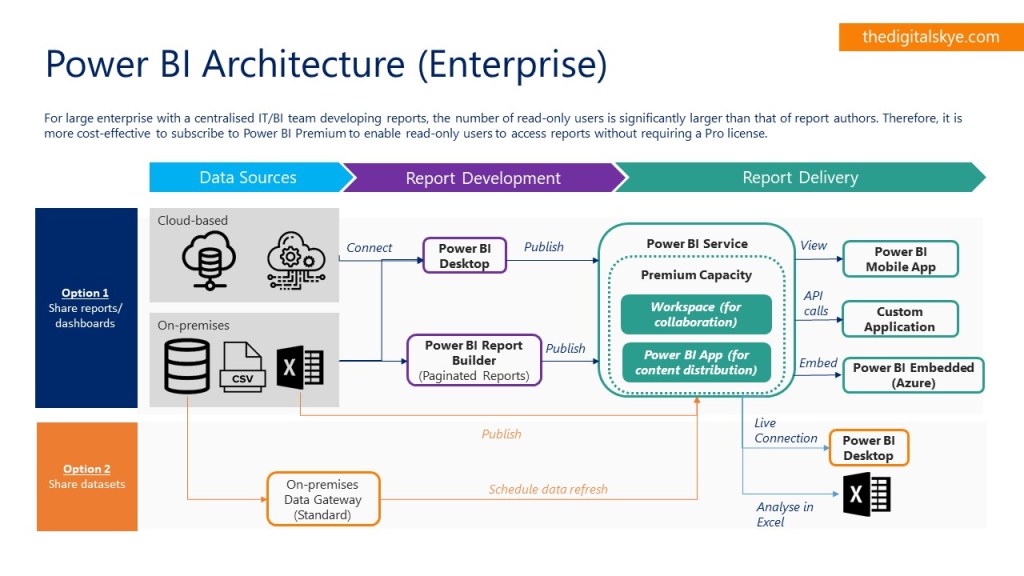
Task: Click the cloud database icon
Action: 209,259
